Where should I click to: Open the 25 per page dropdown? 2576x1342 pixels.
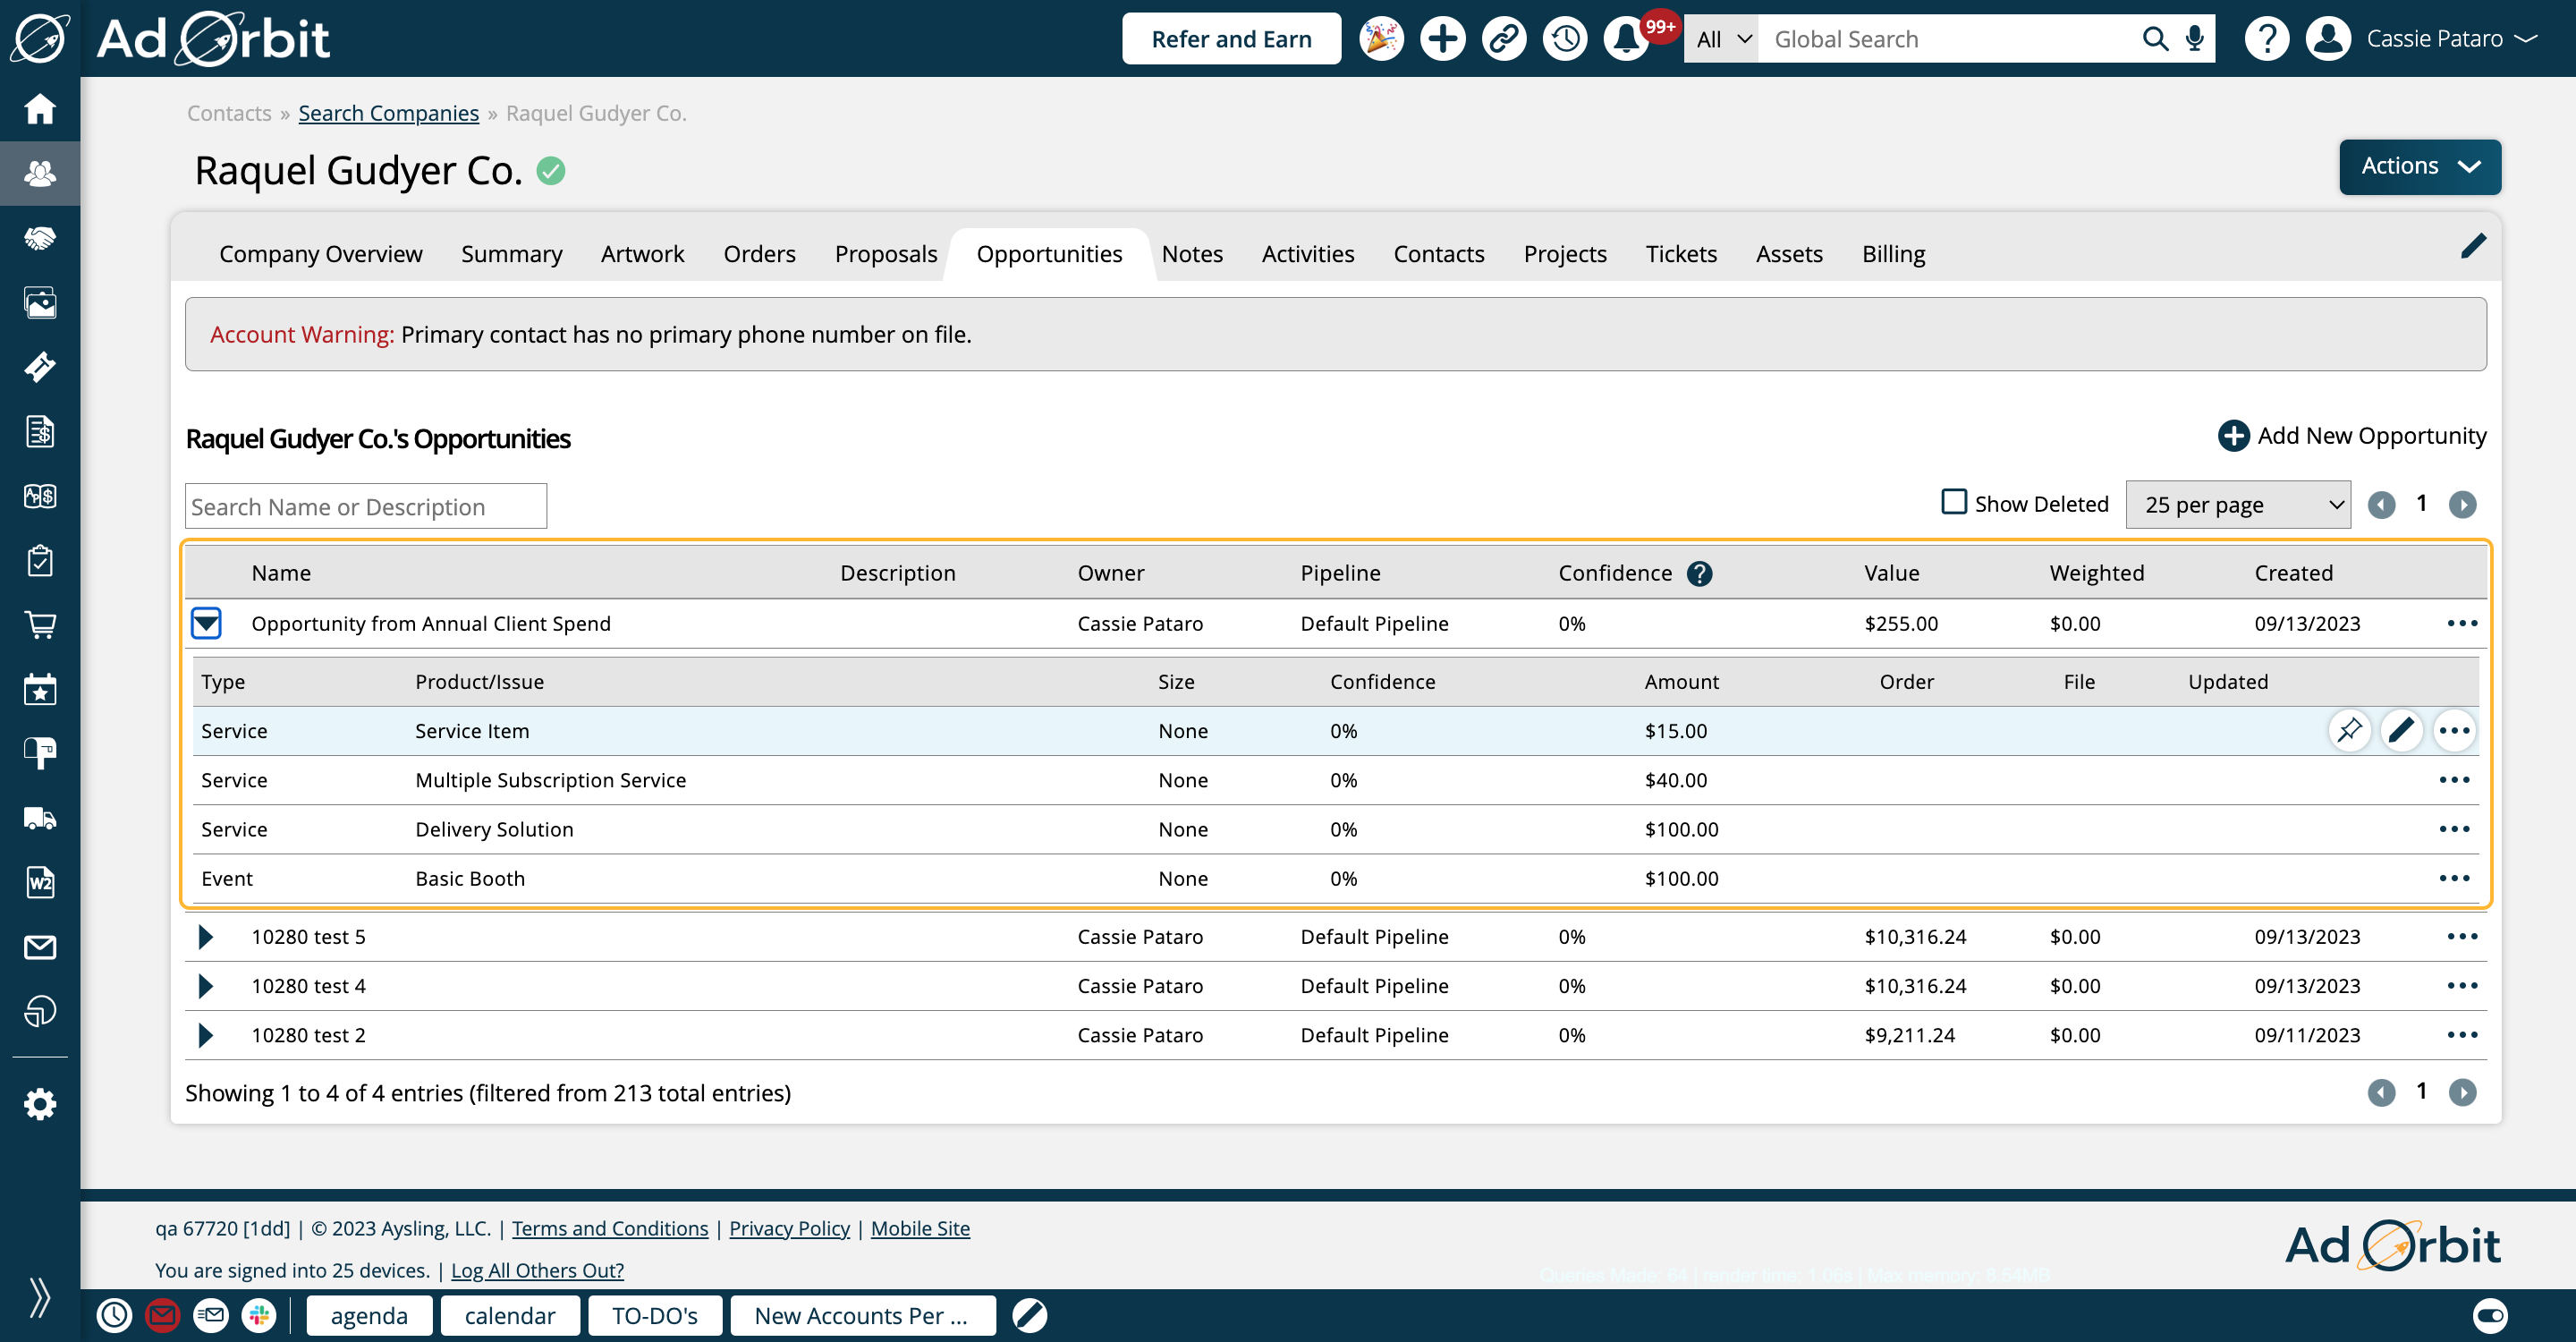(2237, 504)
